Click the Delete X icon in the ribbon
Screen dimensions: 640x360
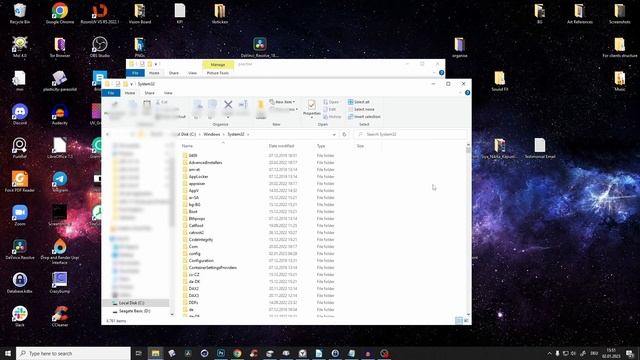tap(228, 105)
